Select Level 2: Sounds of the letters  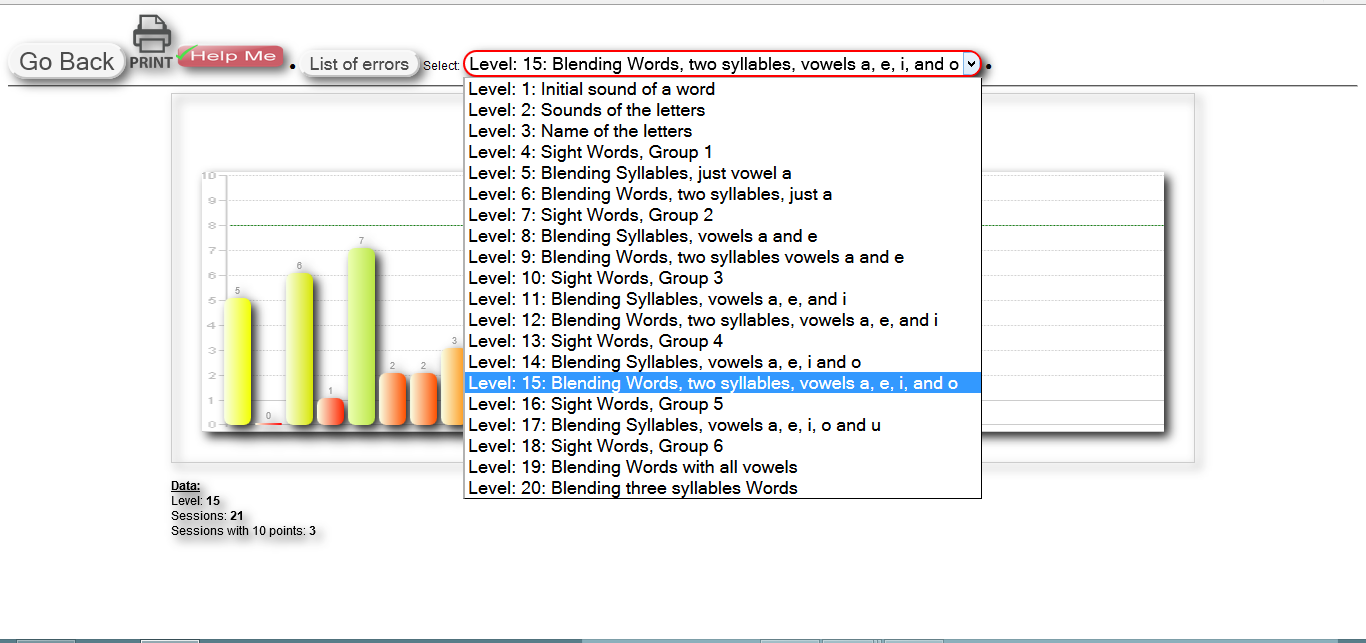tap(723, 110)
